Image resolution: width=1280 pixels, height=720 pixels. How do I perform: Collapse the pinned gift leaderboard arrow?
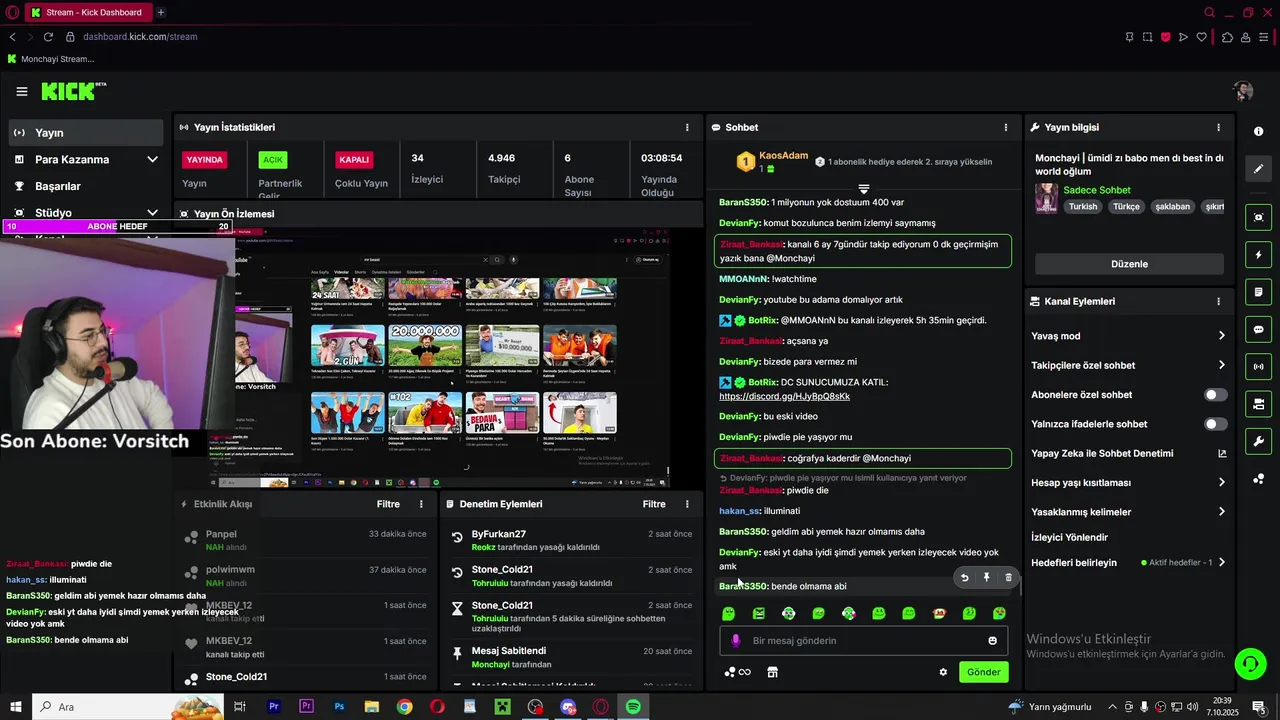[864, 189]
